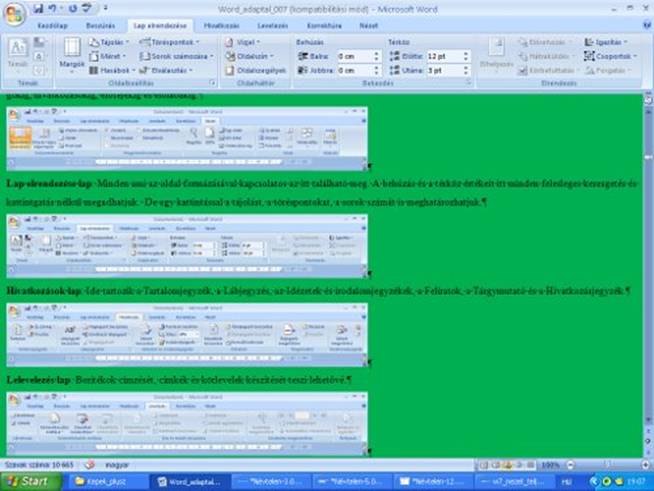
Task: Click the vertical scrollbar thumb
Action: click(648, 157)
